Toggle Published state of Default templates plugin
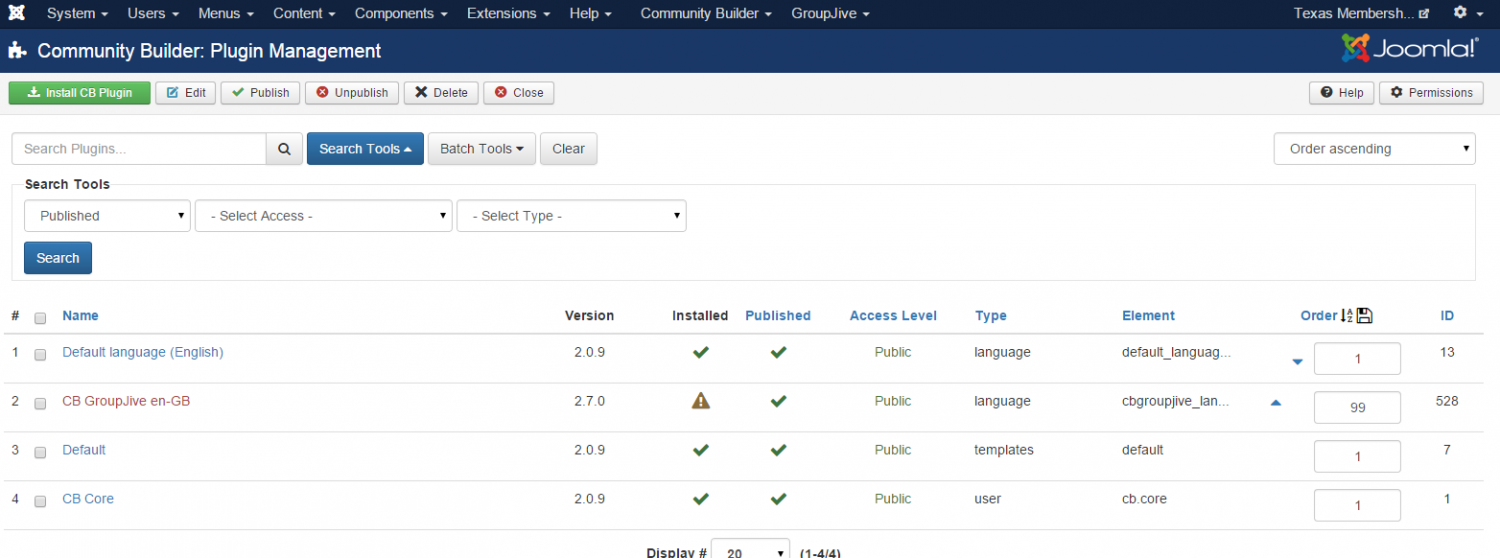Viewport: 1500px width, 558px height. (778, 450)
